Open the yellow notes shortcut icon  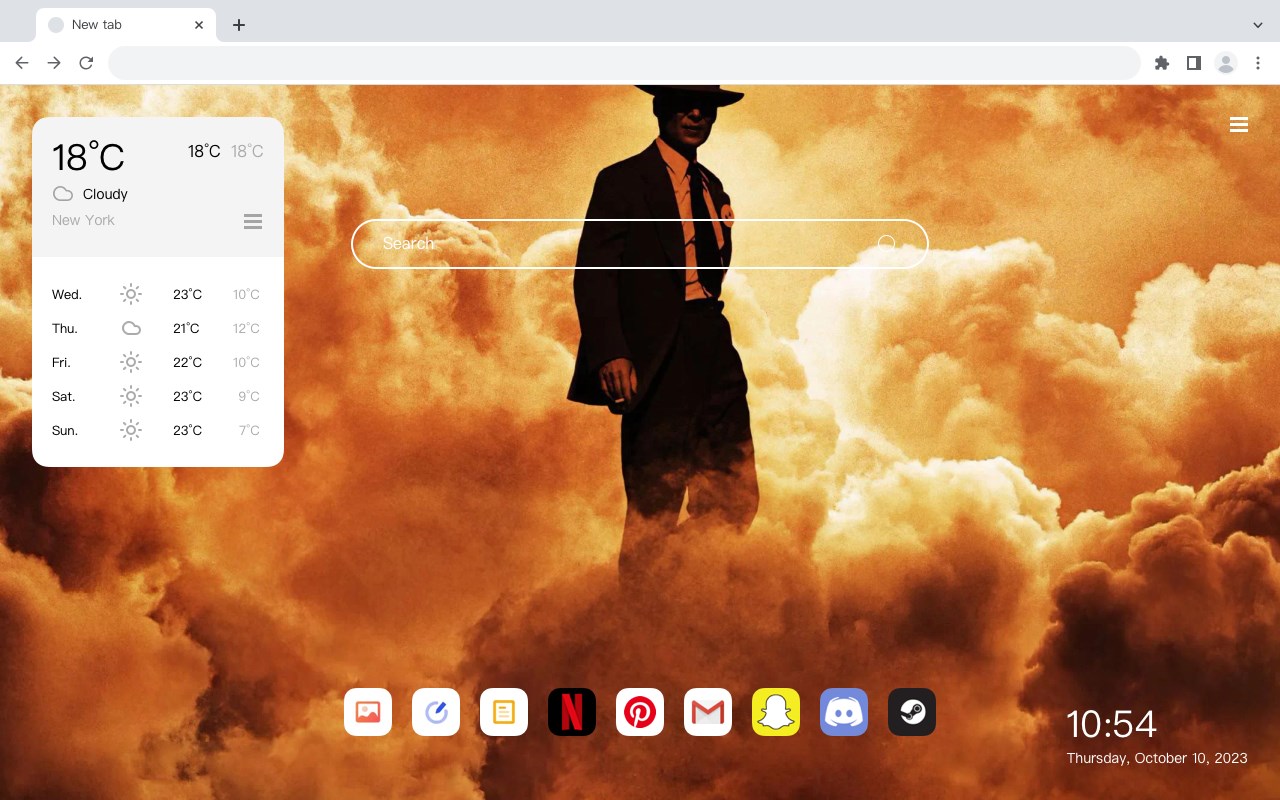(x=504, y=712)
